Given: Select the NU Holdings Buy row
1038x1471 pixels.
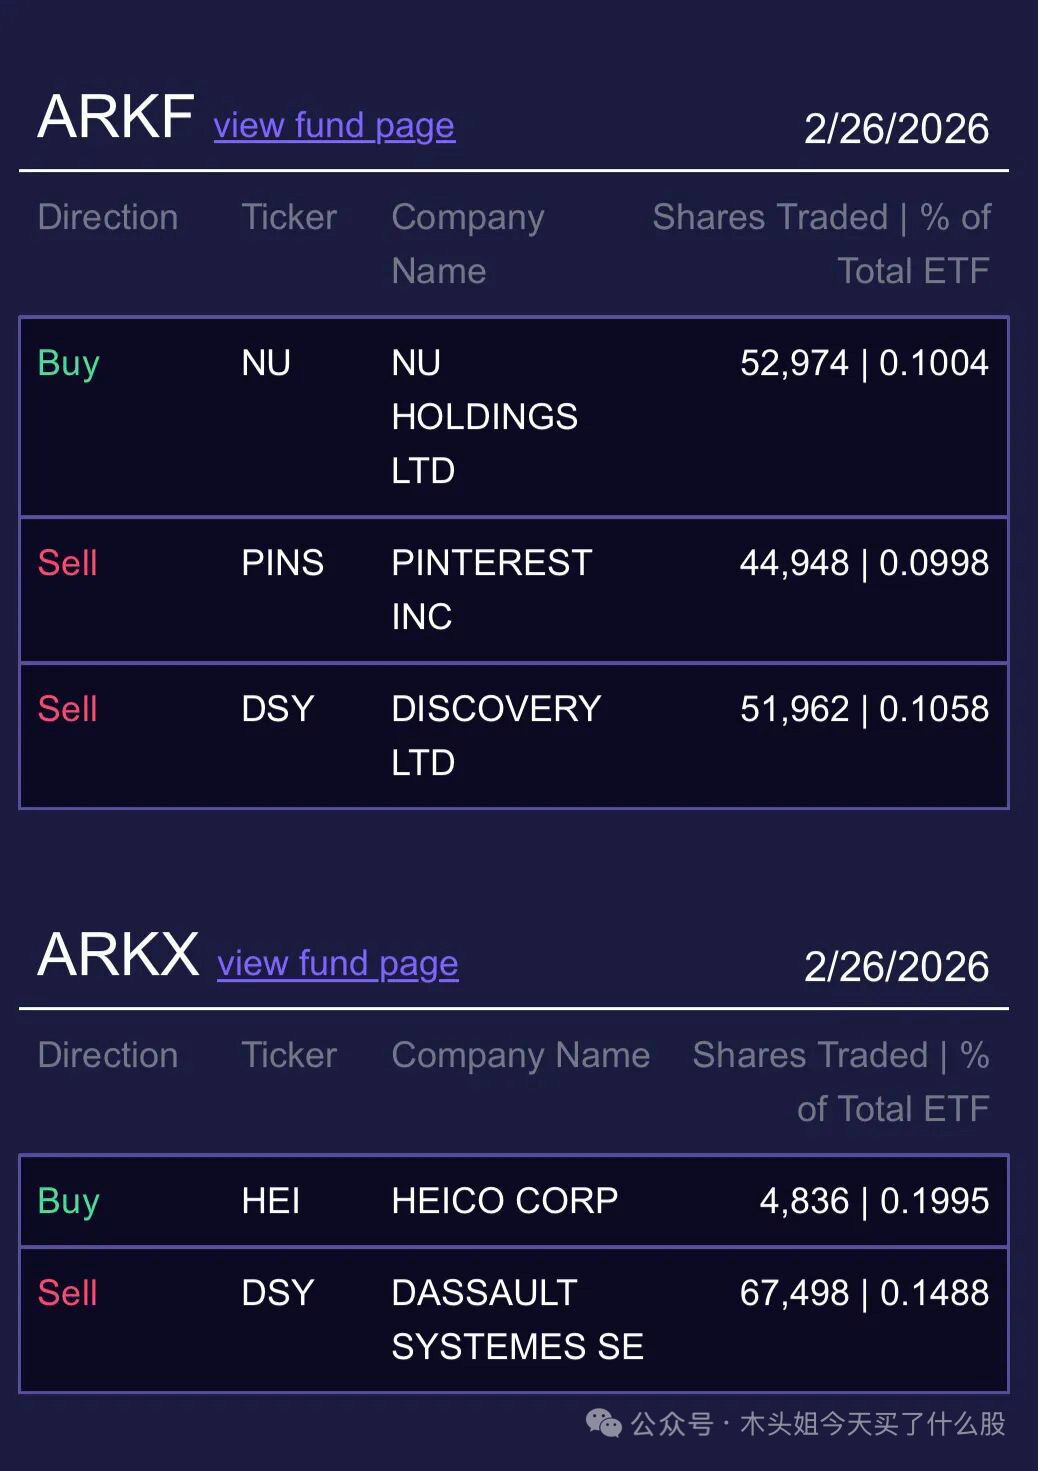Looking at the screenshot, I should point(514,416).
